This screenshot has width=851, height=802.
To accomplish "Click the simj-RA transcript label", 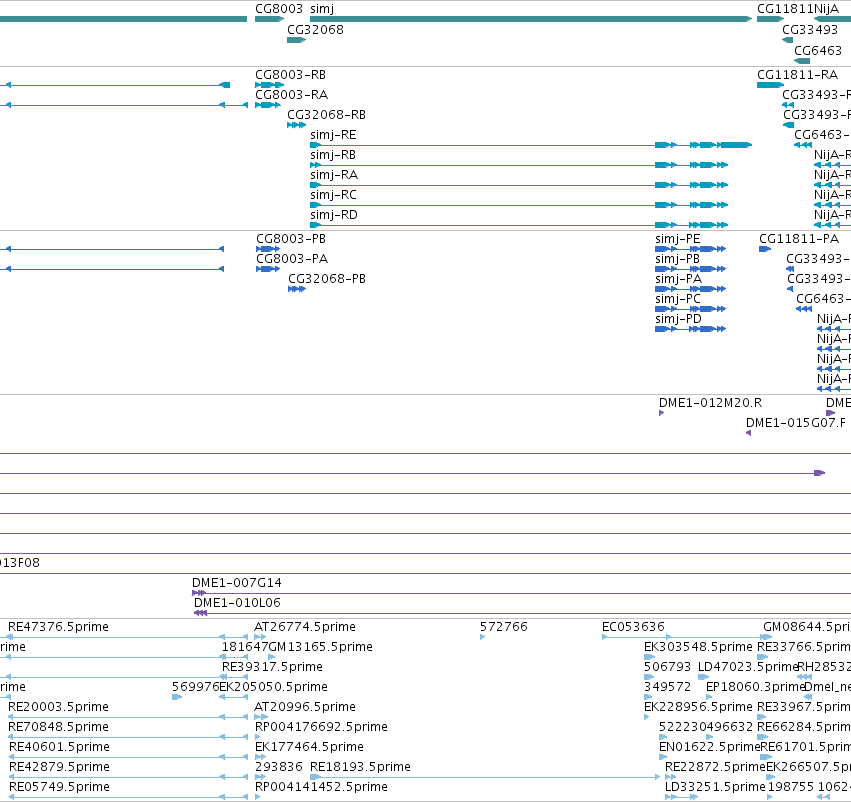I will point(334,175).
